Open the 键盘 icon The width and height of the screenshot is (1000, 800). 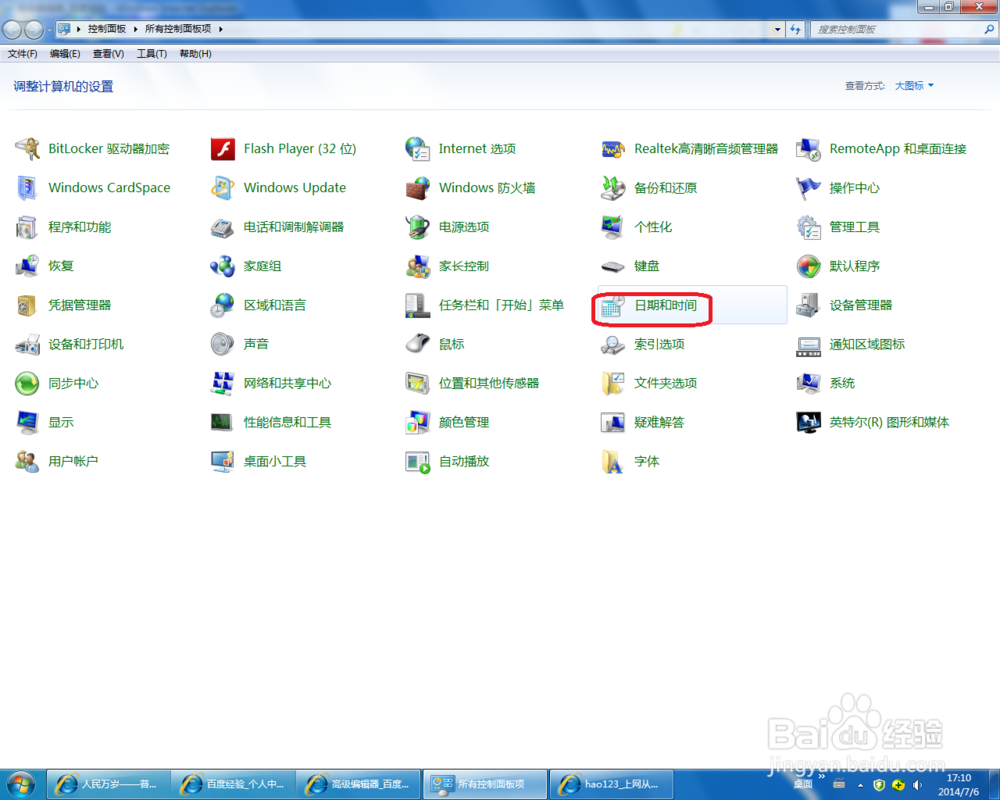(x=613, y=266)
